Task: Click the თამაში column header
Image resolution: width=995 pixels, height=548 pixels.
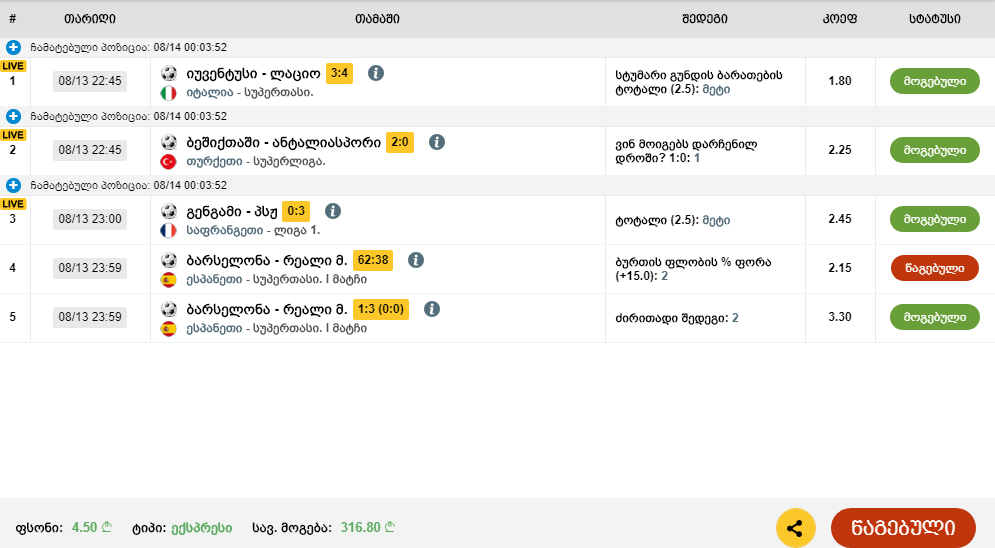Action: (x=378, y=19)
